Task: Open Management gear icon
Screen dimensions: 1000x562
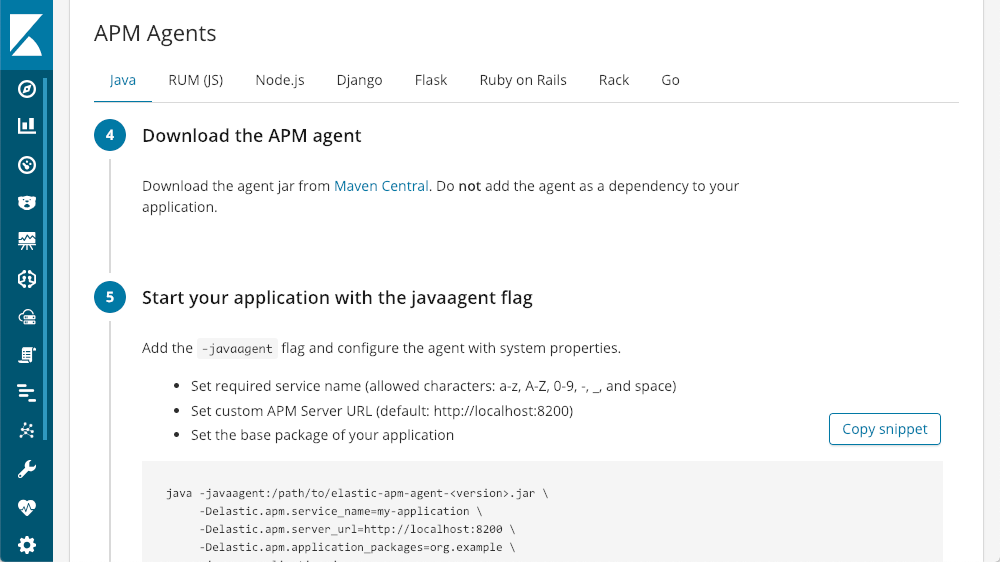Action: (26, 545)
